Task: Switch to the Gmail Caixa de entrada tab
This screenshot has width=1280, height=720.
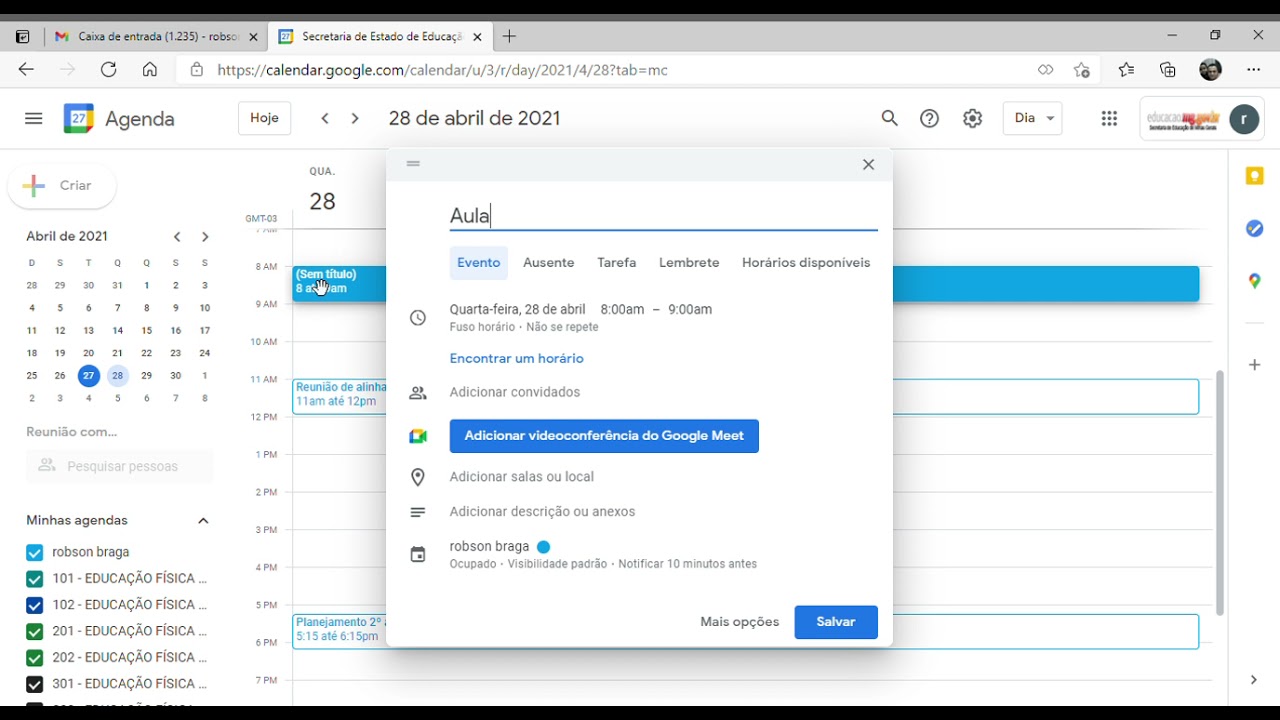Action: coord(156,37)
